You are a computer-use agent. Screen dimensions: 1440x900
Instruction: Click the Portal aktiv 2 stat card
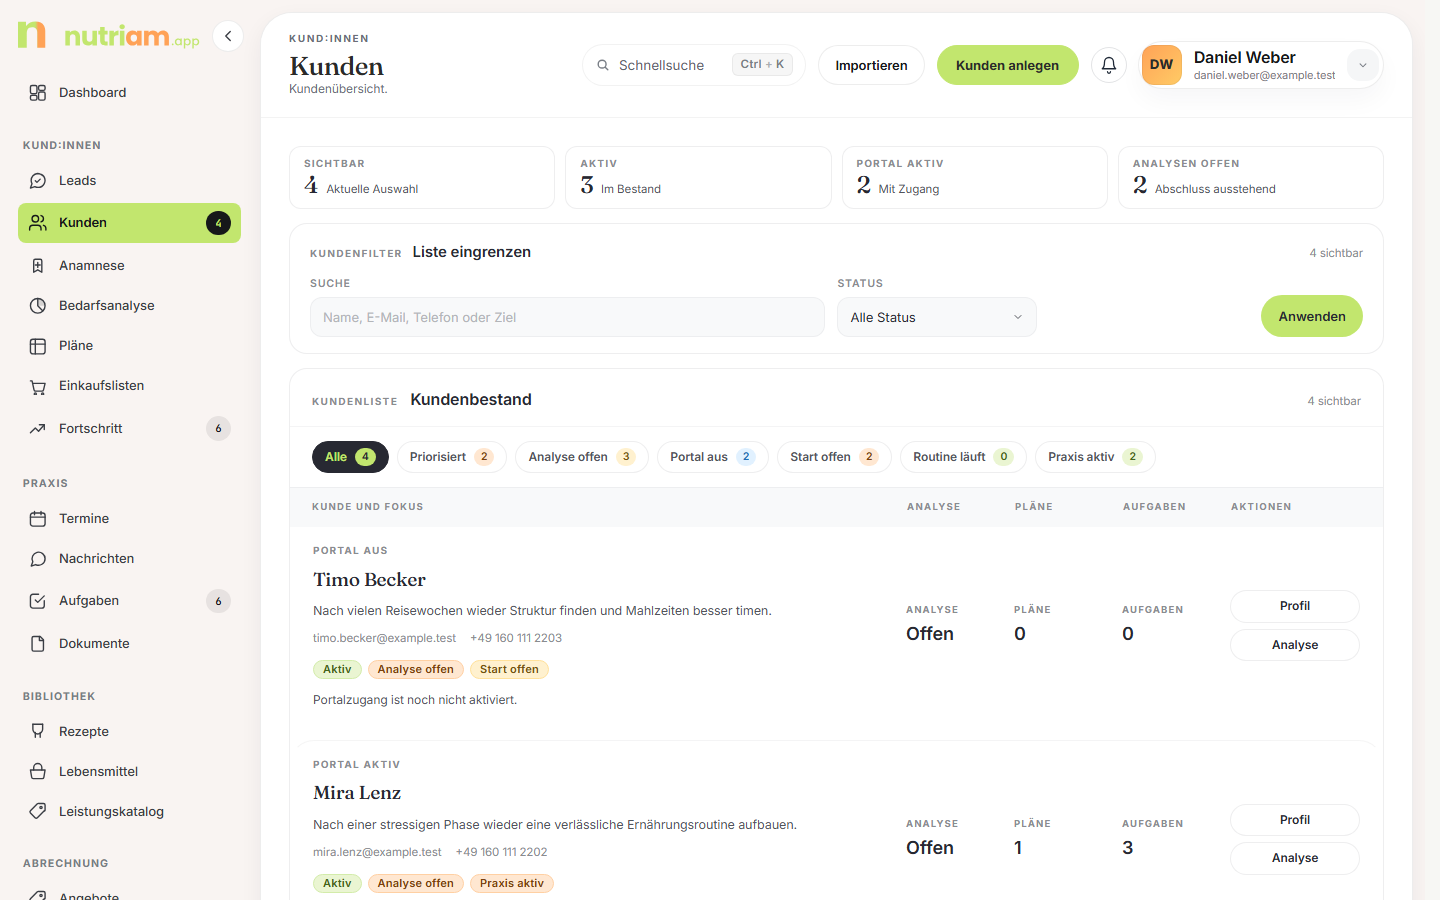975,178
